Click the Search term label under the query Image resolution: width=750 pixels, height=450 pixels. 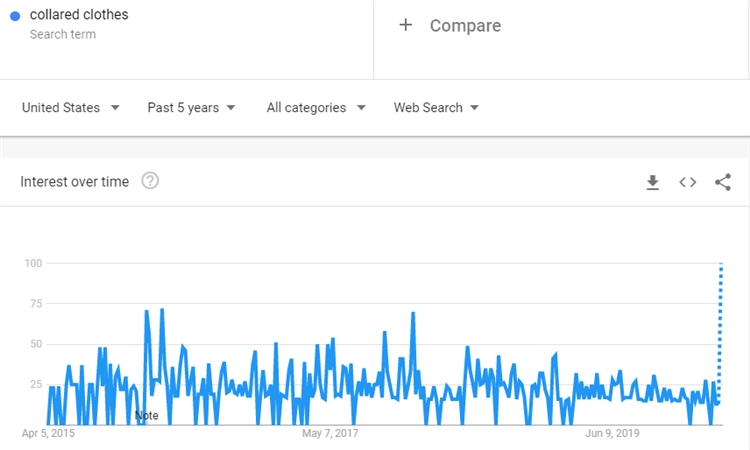(63, 34)
